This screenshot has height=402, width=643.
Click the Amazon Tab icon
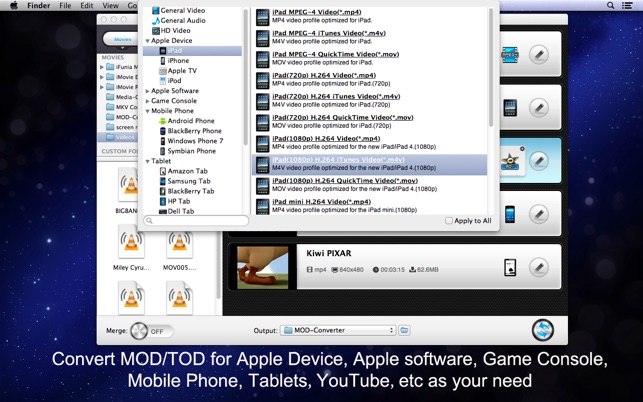[163, 171]
